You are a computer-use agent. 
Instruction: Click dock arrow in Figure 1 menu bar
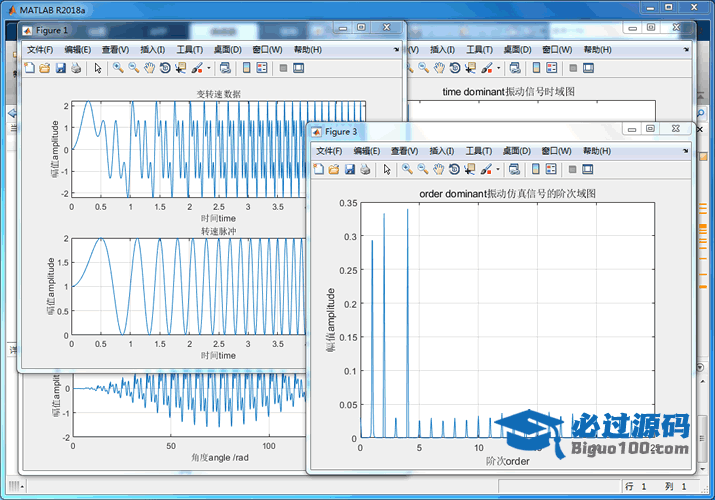click(x=396, y=49)
